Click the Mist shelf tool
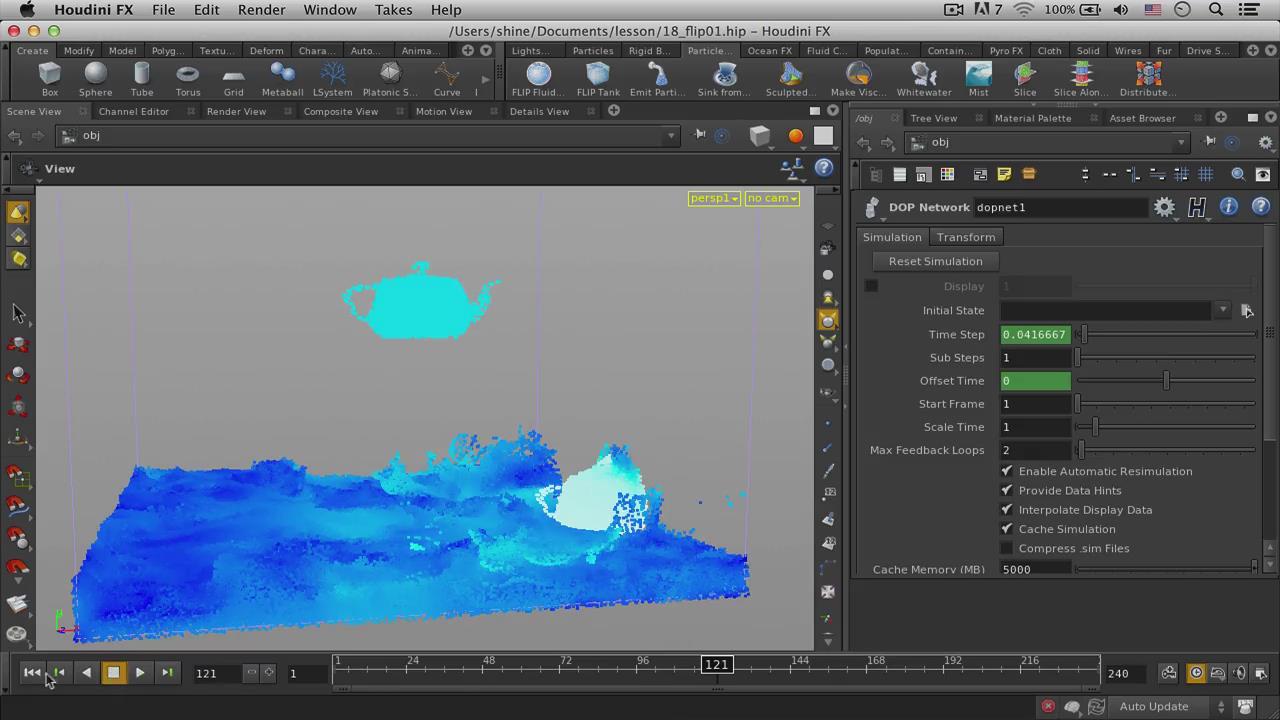1280x720 pixels. (x=978, y=79)
